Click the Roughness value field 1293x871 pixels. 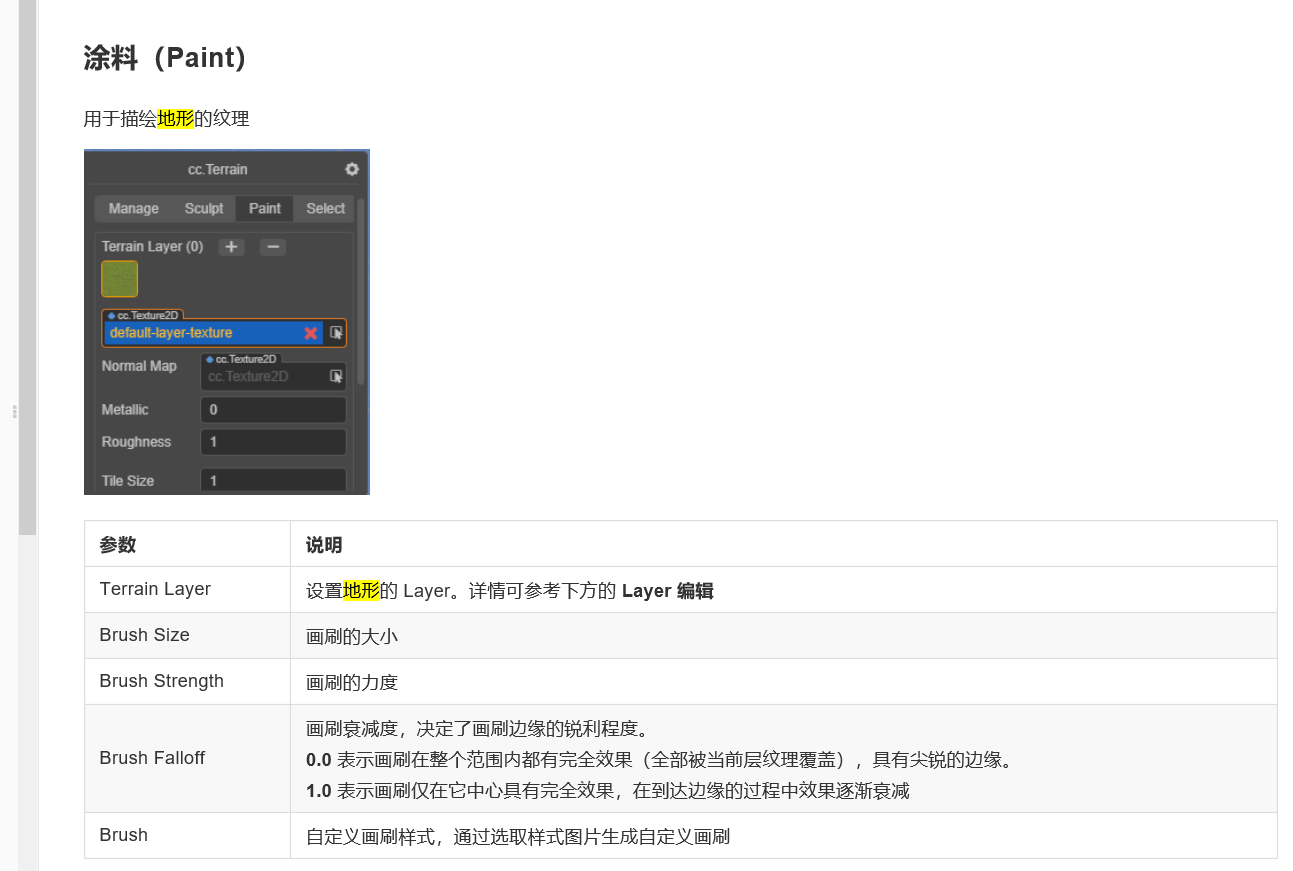(273, 442)
